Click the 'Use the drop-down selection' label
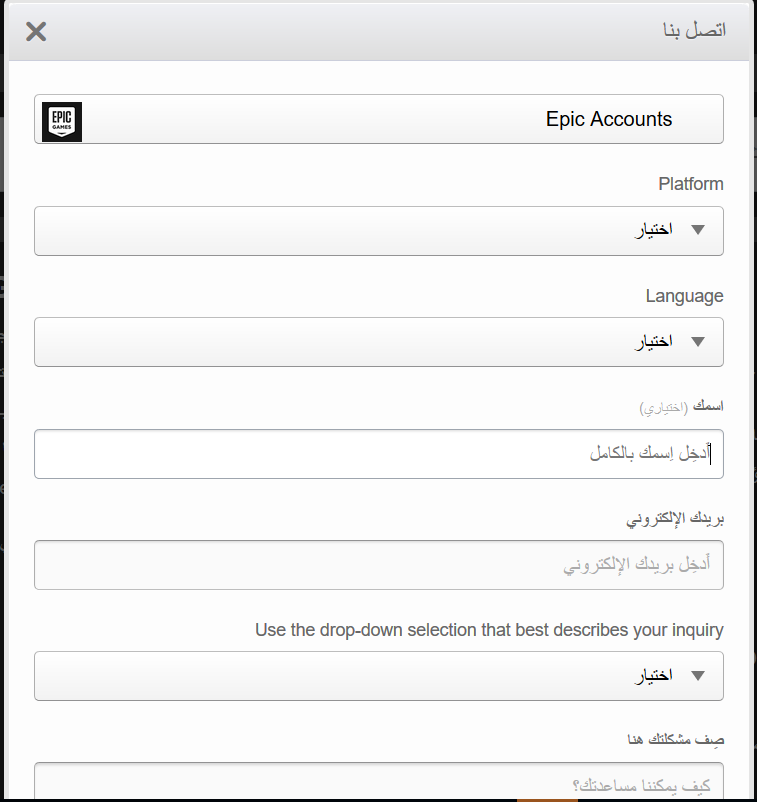 pyautogui.click(x=489, y=630)
